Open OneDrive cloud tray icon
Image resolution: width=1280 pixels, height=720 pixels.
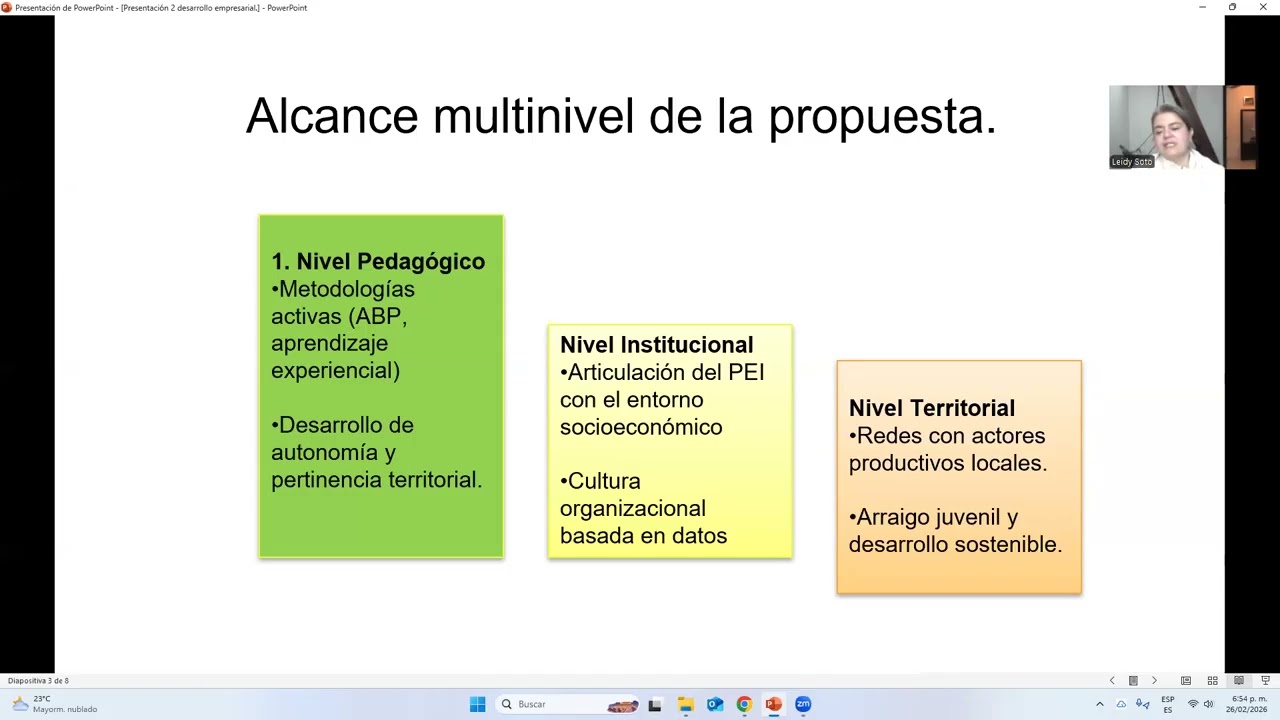[1121, 704]
